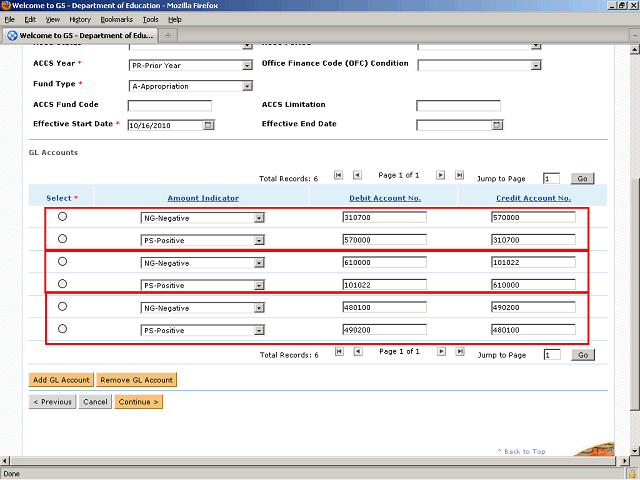Go to last page in bottom pagination
This screenshot has width=640, height=480.
[x=459, y=351]
